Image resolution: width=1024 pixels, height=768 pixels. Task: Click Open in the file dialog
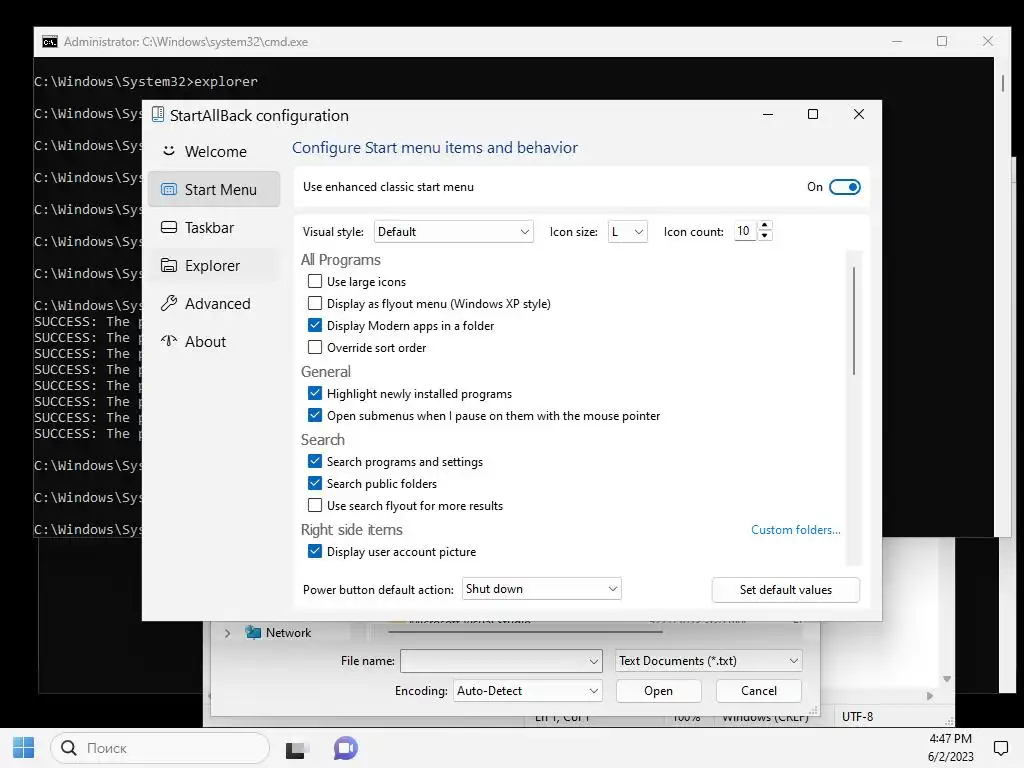658,690
